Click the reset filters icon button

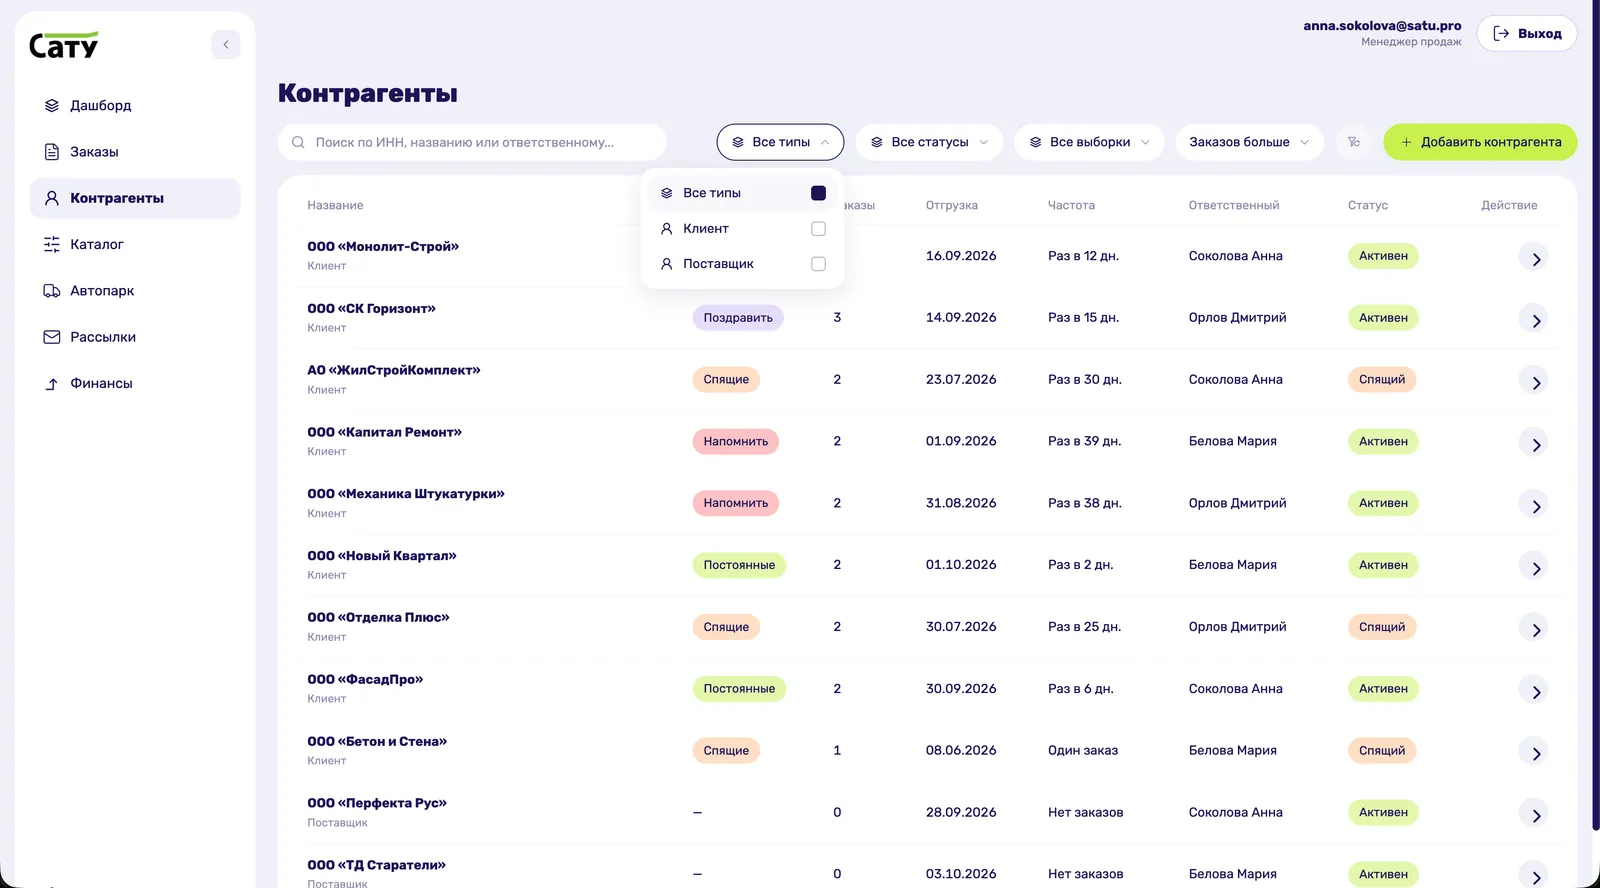[1354, 142]
